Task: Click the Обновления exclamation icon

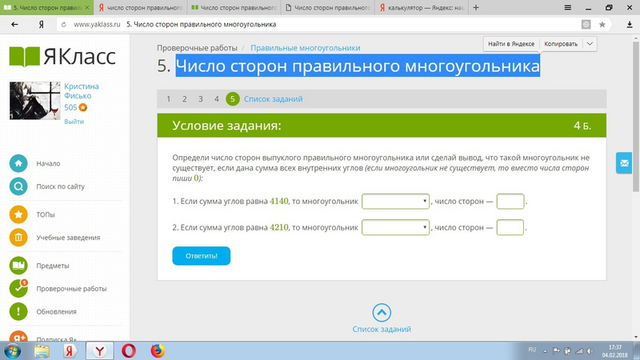Action: point(18,311)
